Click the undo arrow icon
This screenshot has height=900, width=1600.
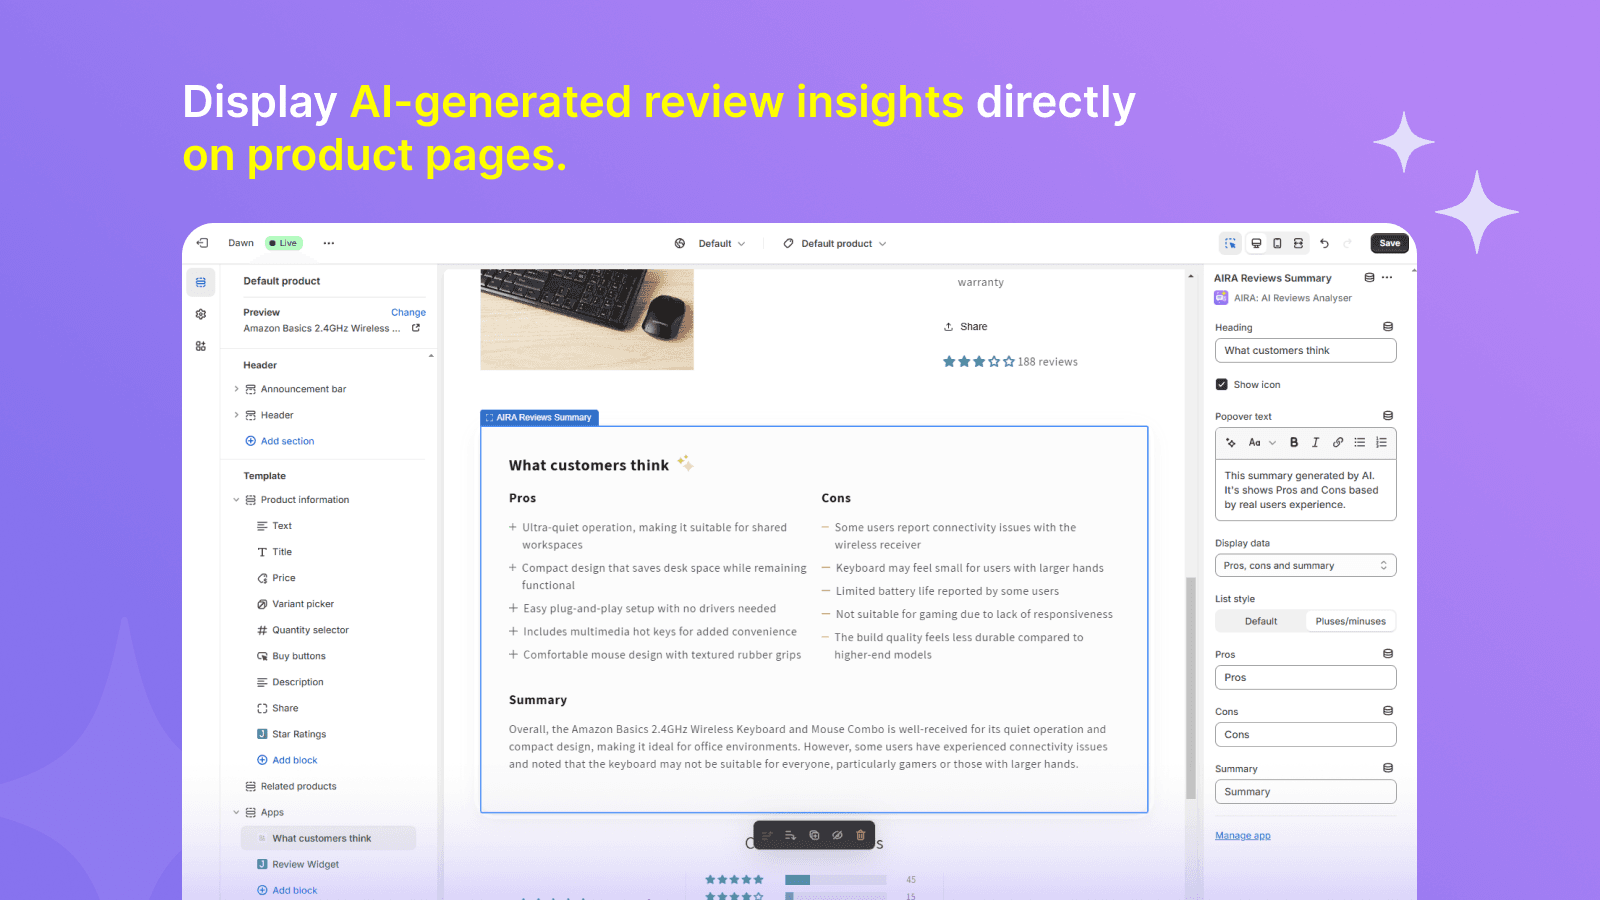click(1324, 243)
